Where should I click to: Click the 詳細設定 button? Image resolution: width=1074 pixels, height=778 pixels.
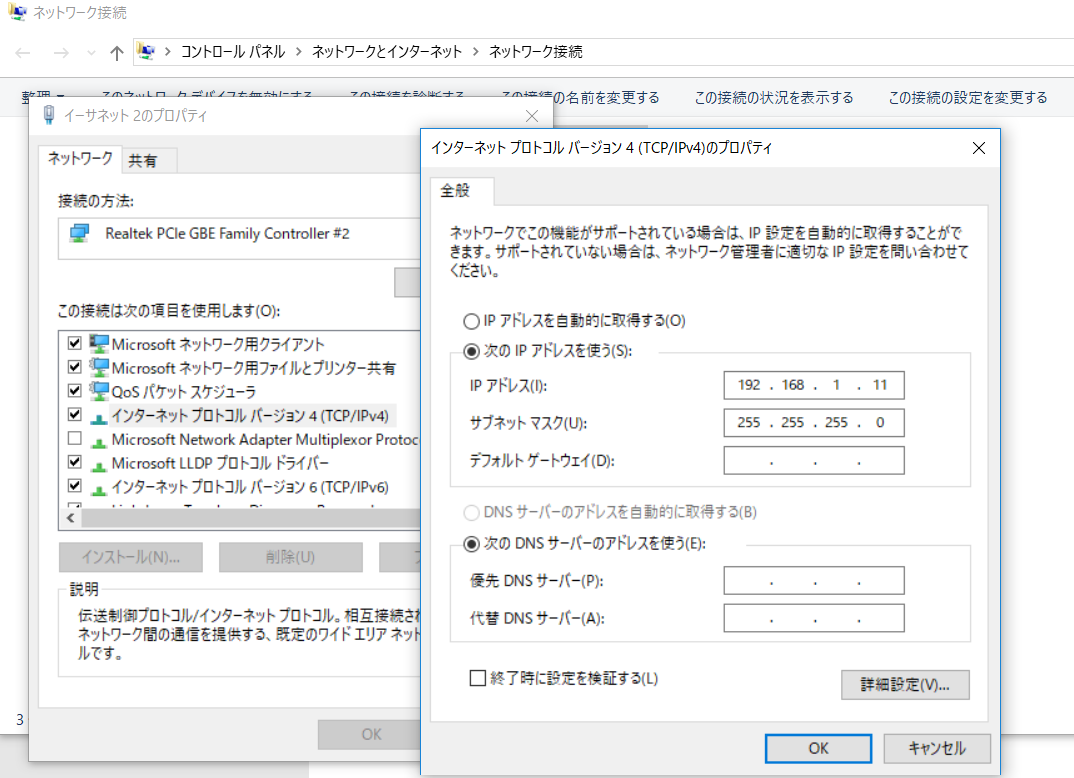[x=904, y=684]
